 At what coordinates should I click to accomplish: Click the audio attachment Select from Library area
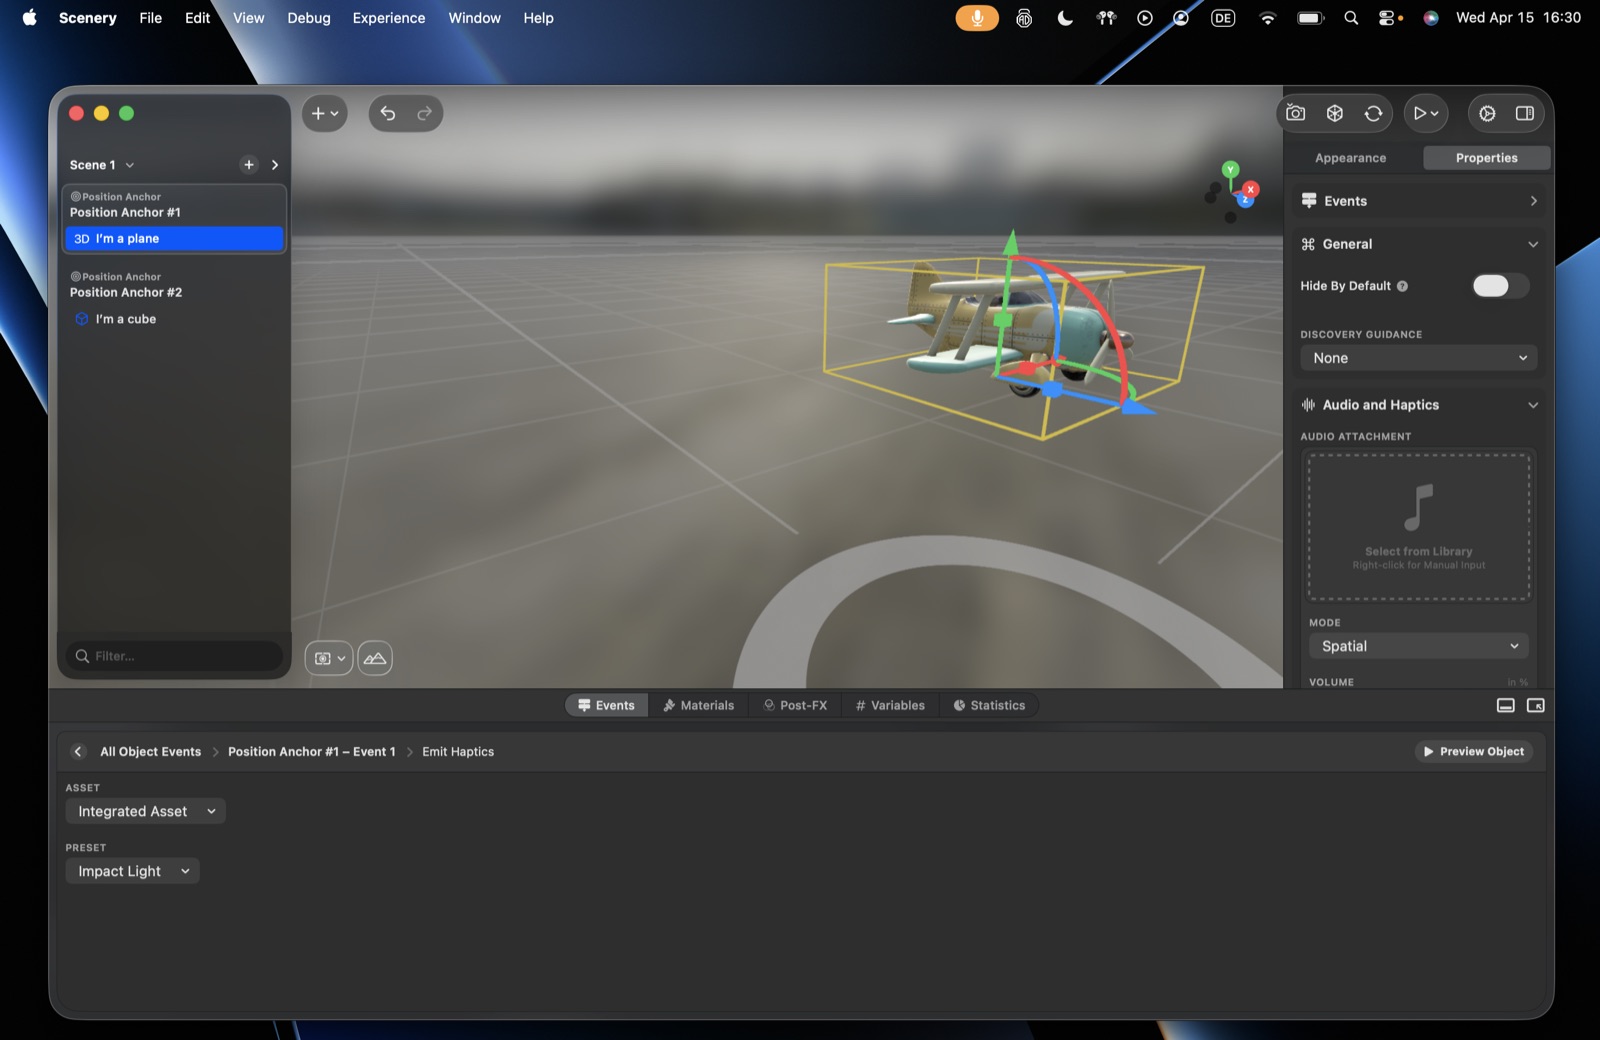pos(1419,527)
